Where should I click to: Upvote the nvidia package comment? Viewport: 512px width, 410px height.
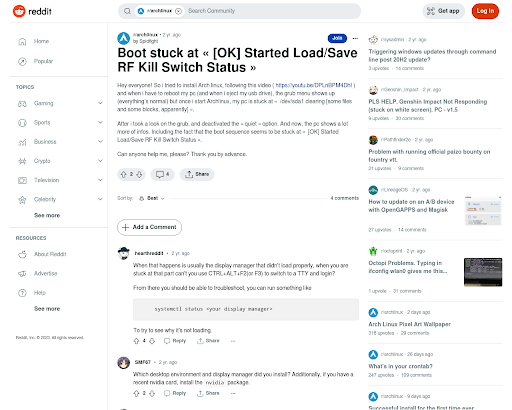point(136,394)
